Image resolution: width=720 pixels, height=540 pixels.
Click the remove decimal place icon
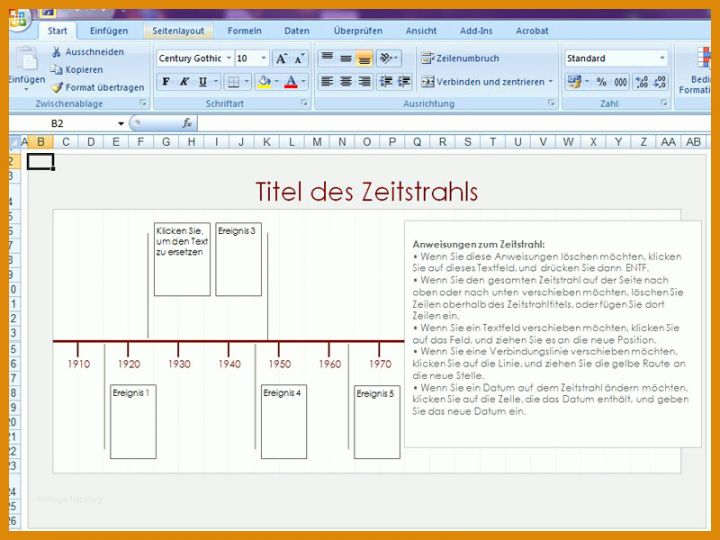pos(659,82)
